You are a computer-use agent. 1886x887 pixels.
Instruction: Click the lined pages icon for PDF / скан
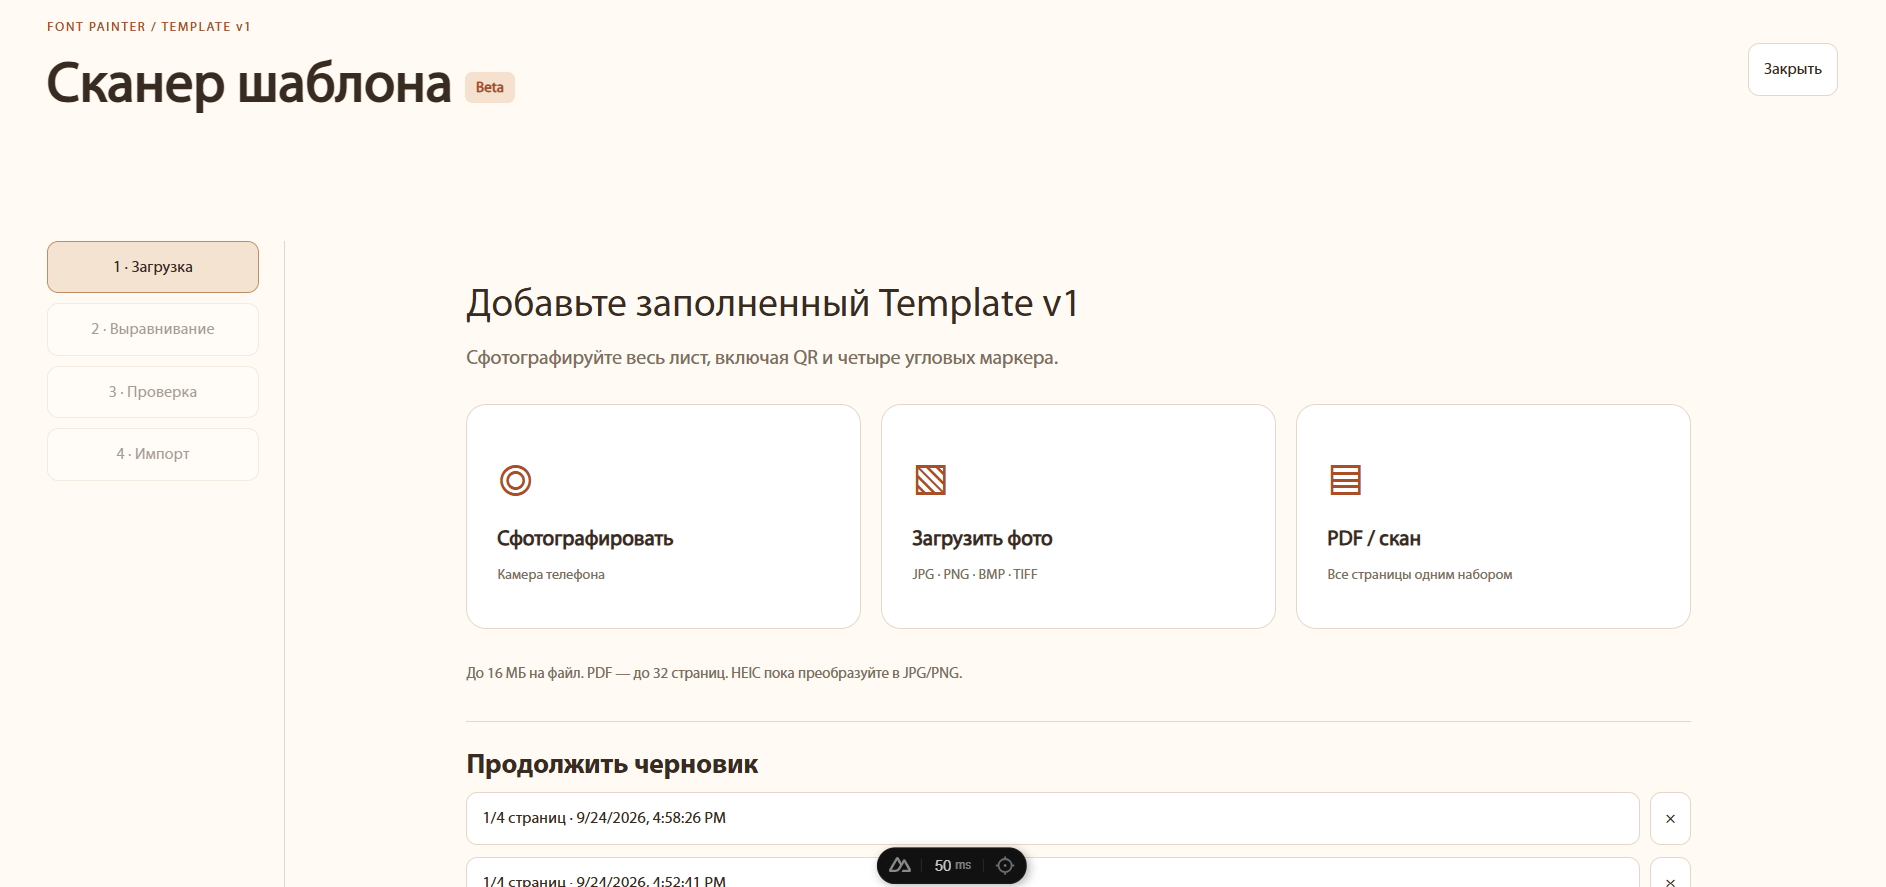[x=1345, y=480]
